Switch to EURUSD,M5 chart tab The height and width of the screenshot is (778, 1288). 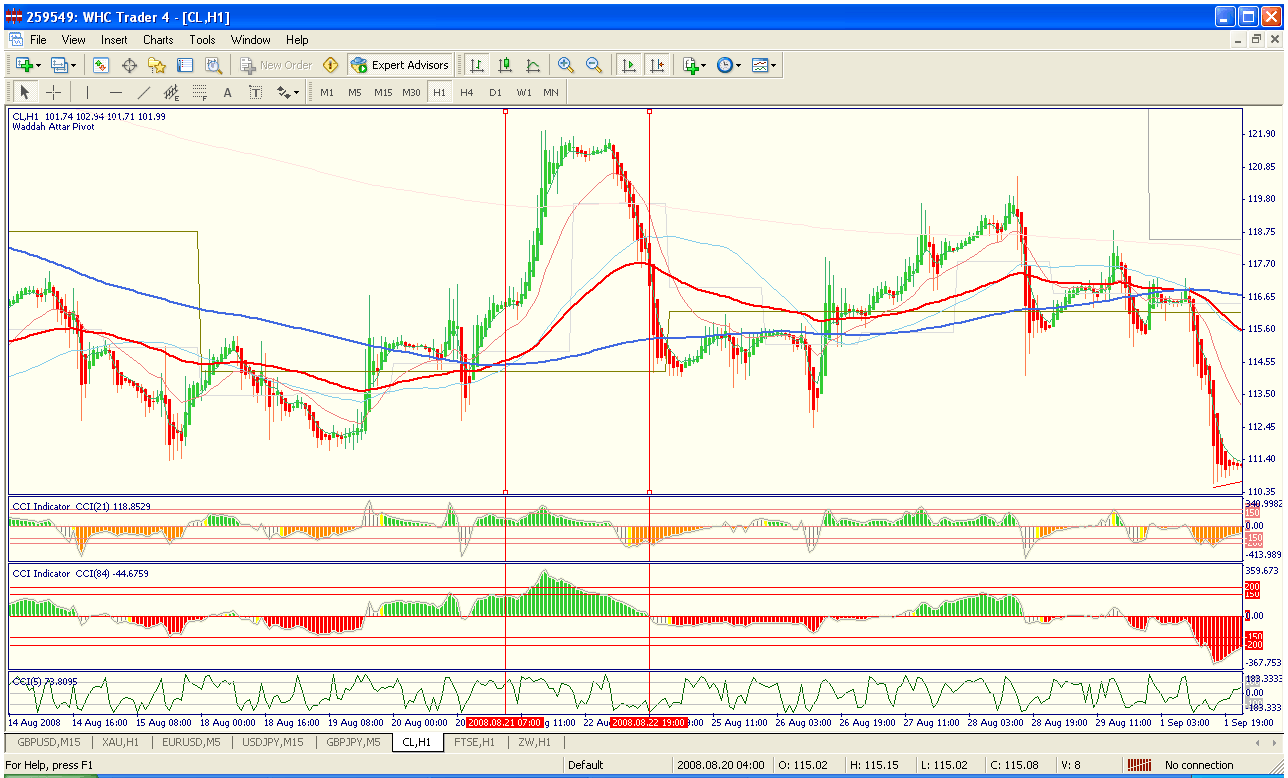(x=189, y=742)
